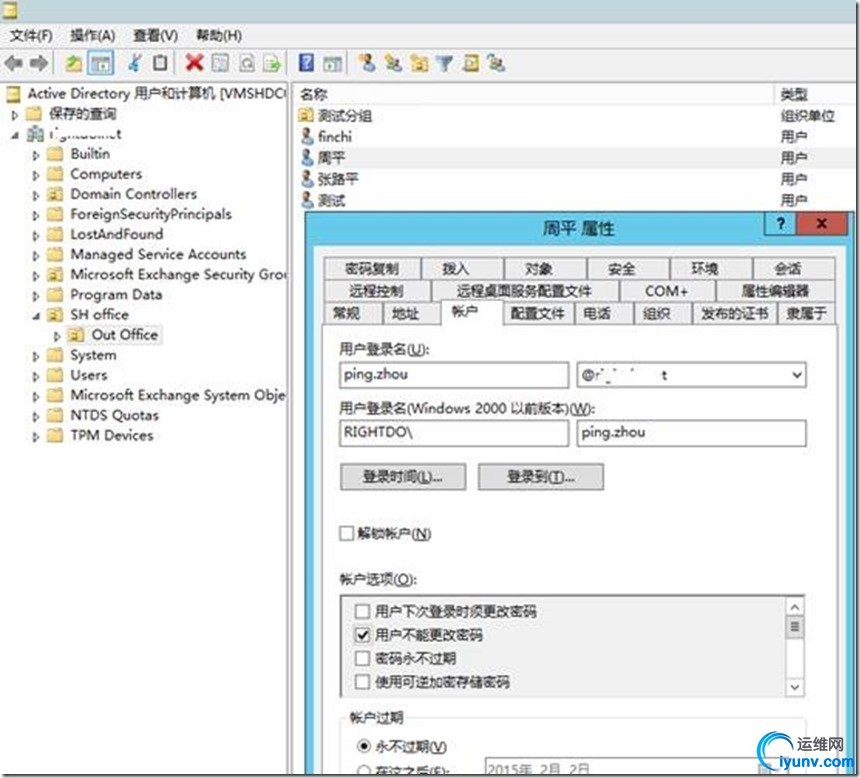The height and width of the screenshot is (778, 860).
Task: Check 用户下次登录时须更改密码
Action: (x=362, y=611)
